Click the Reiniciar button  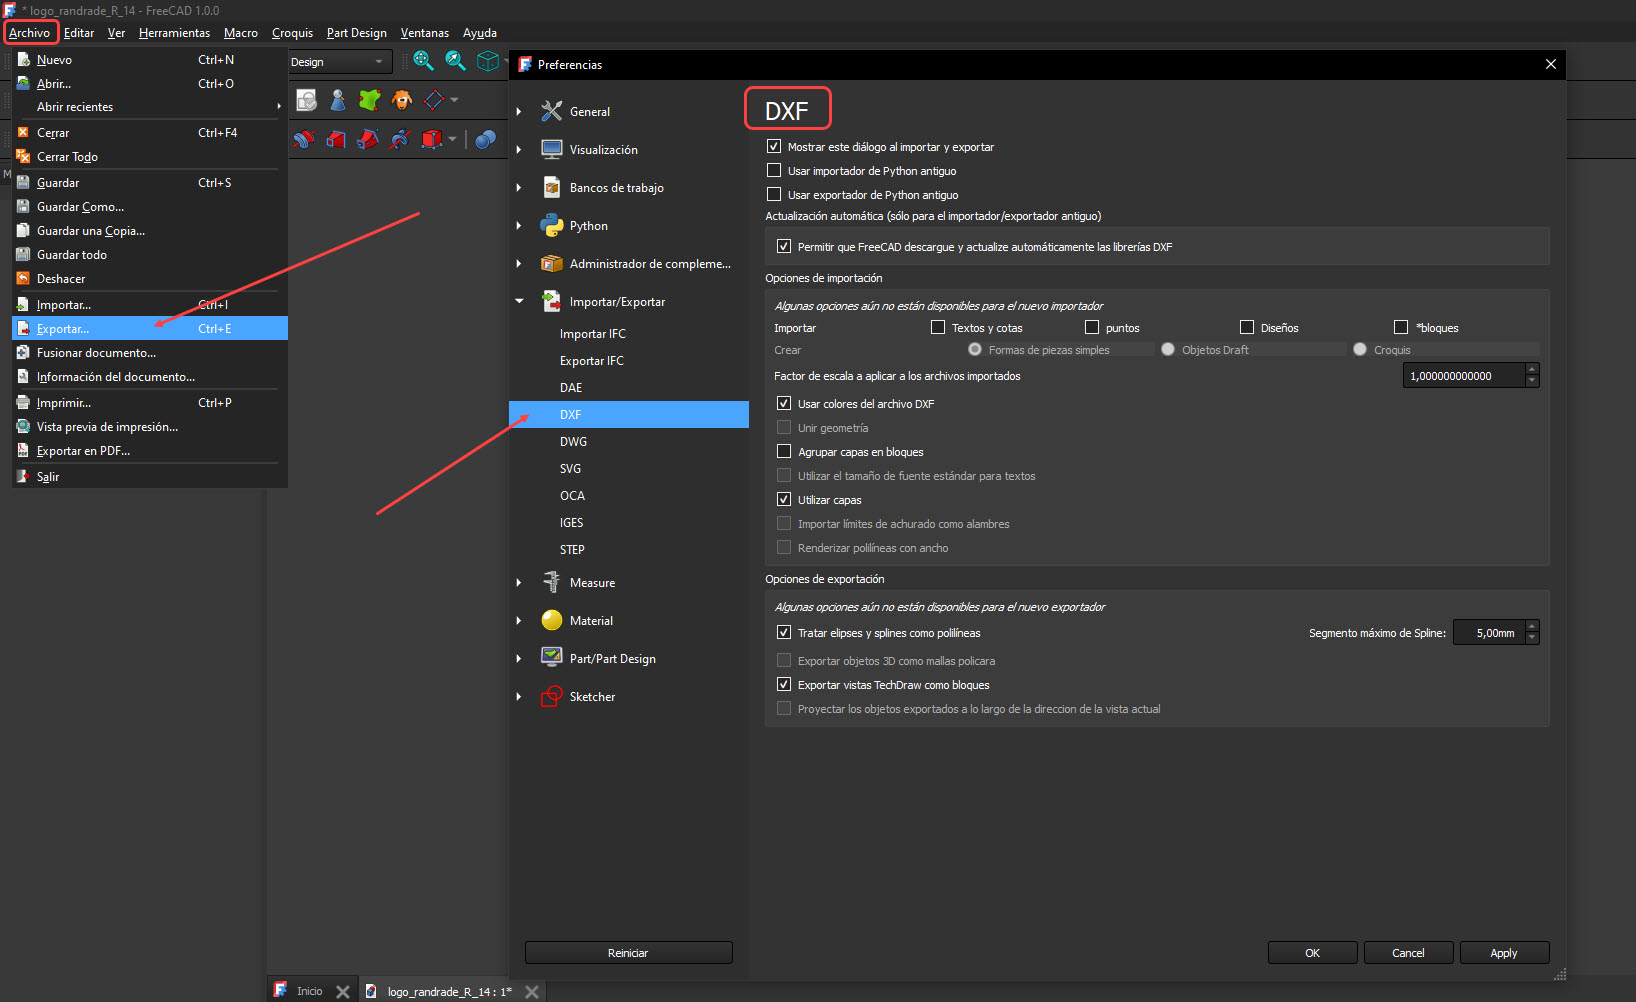(x=628, y=953)
